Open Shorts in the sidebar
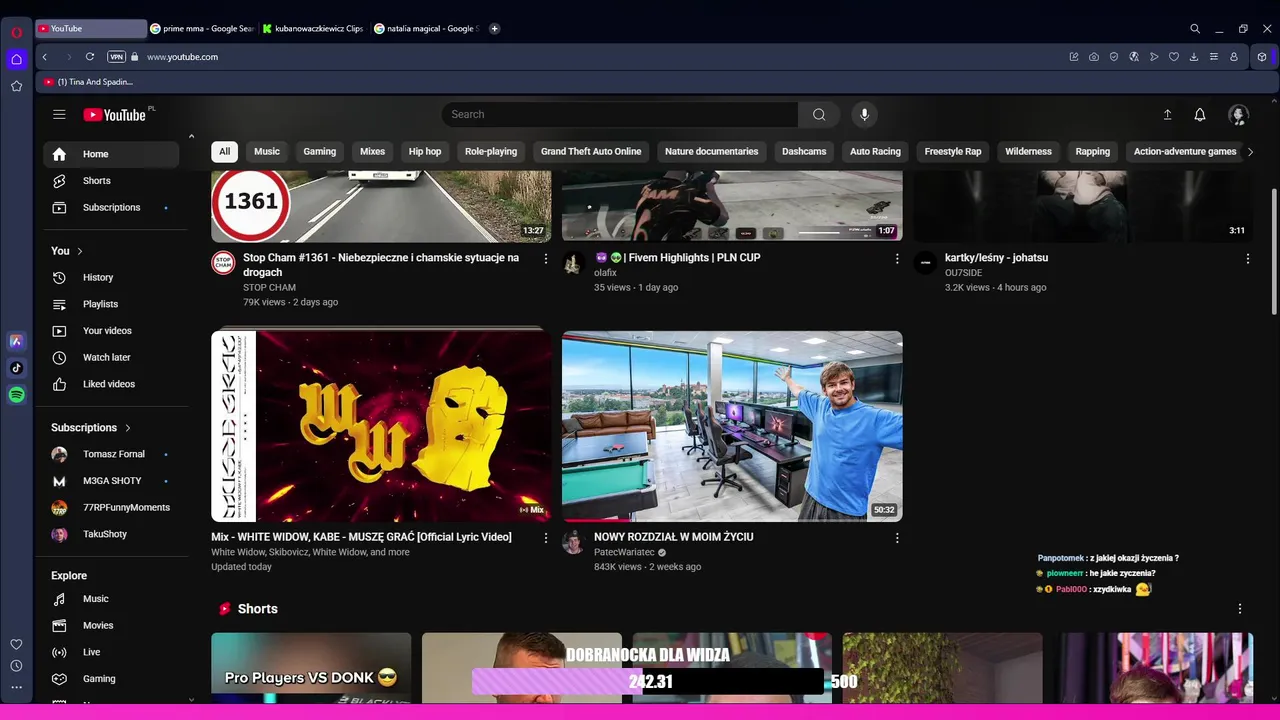1280x720 pixels. [x=111, y=181]
